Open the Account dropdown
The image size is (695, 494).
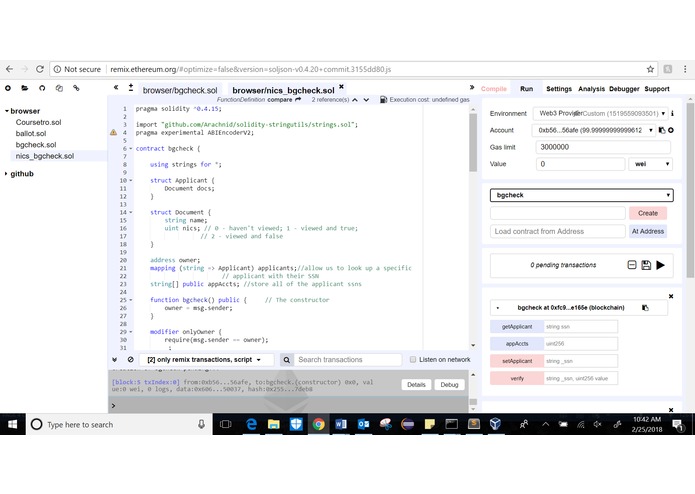coord(593,130)
